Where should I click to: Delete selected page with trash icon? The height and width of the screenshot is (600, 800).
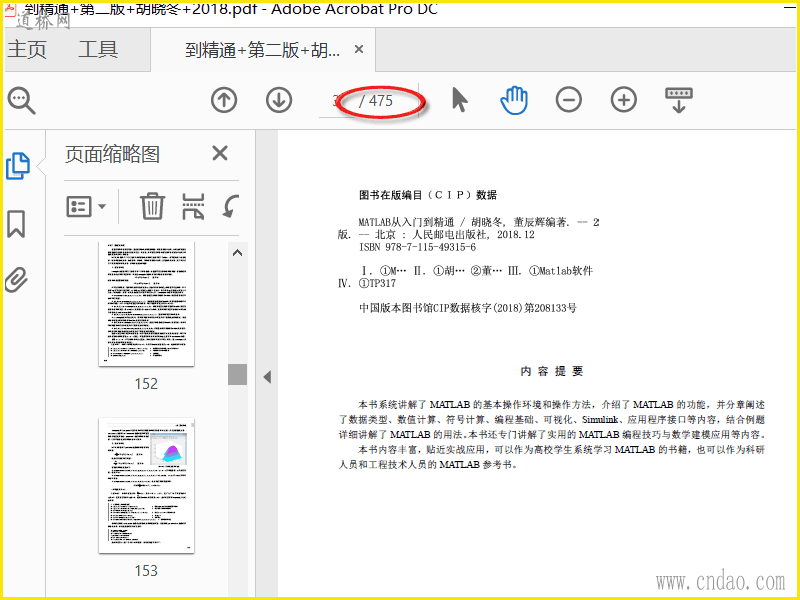[152, 206]
